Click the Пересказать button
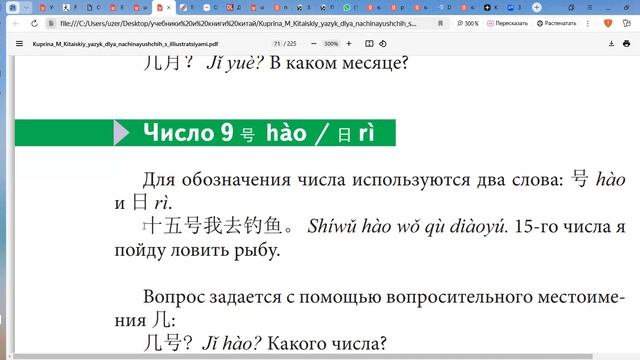This screenshot has width=640, height=360. 507,24
